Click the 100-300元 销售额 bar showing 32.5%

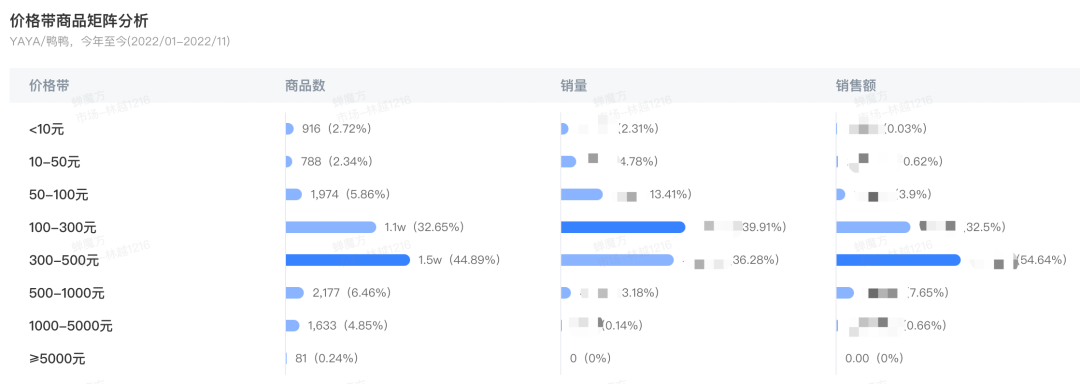[x=873, y=227]
